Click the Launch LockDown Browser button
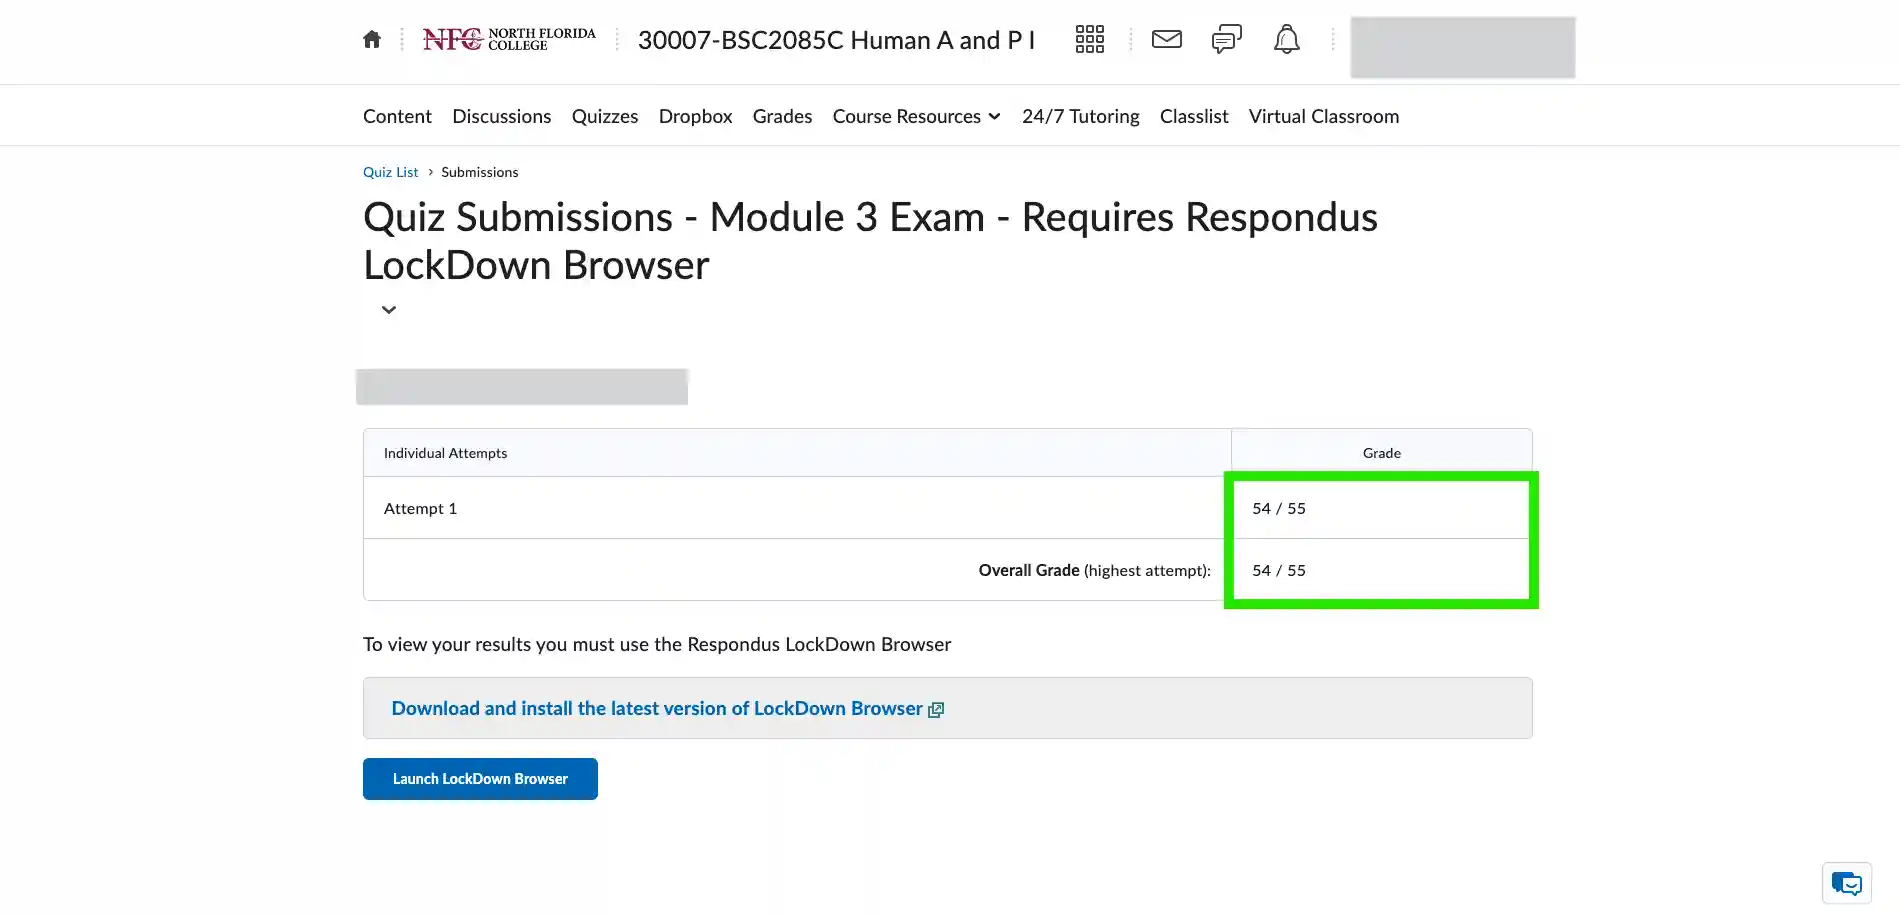This screenshot has width=1900, height=915. pyautogui.click(x=480, y=779)
